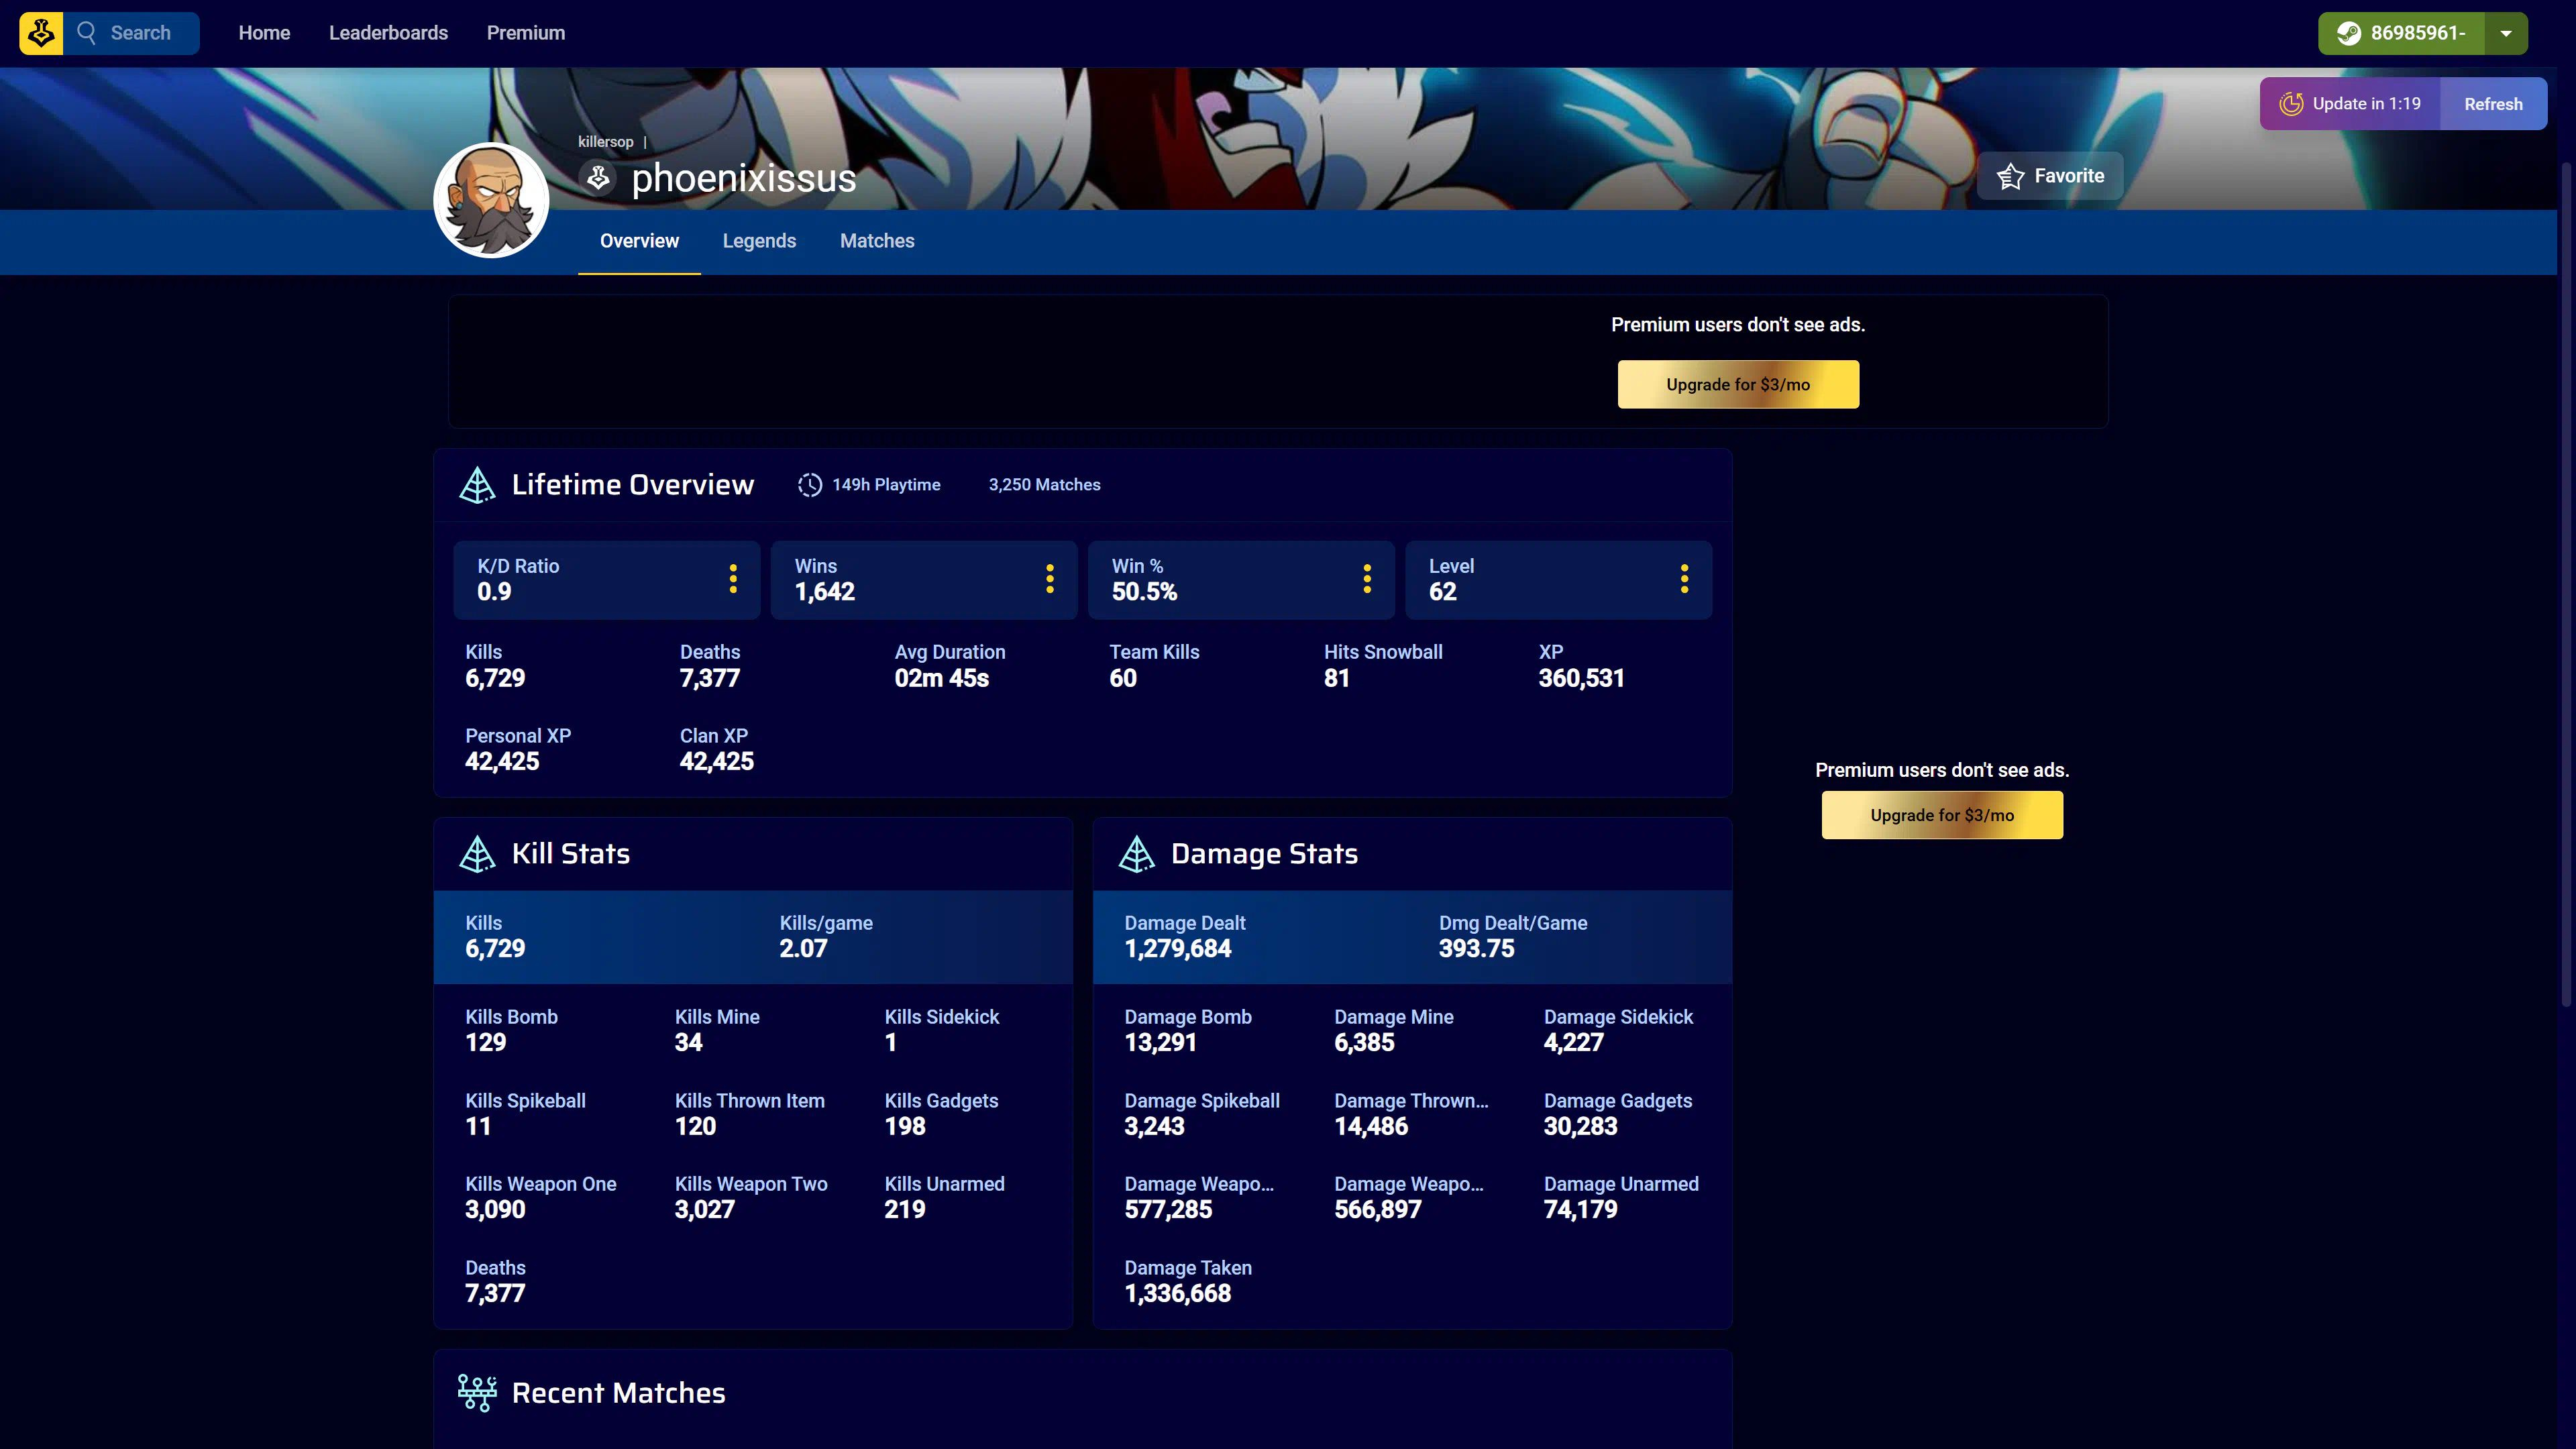Click the update timer clock icon

[2291, 104]
